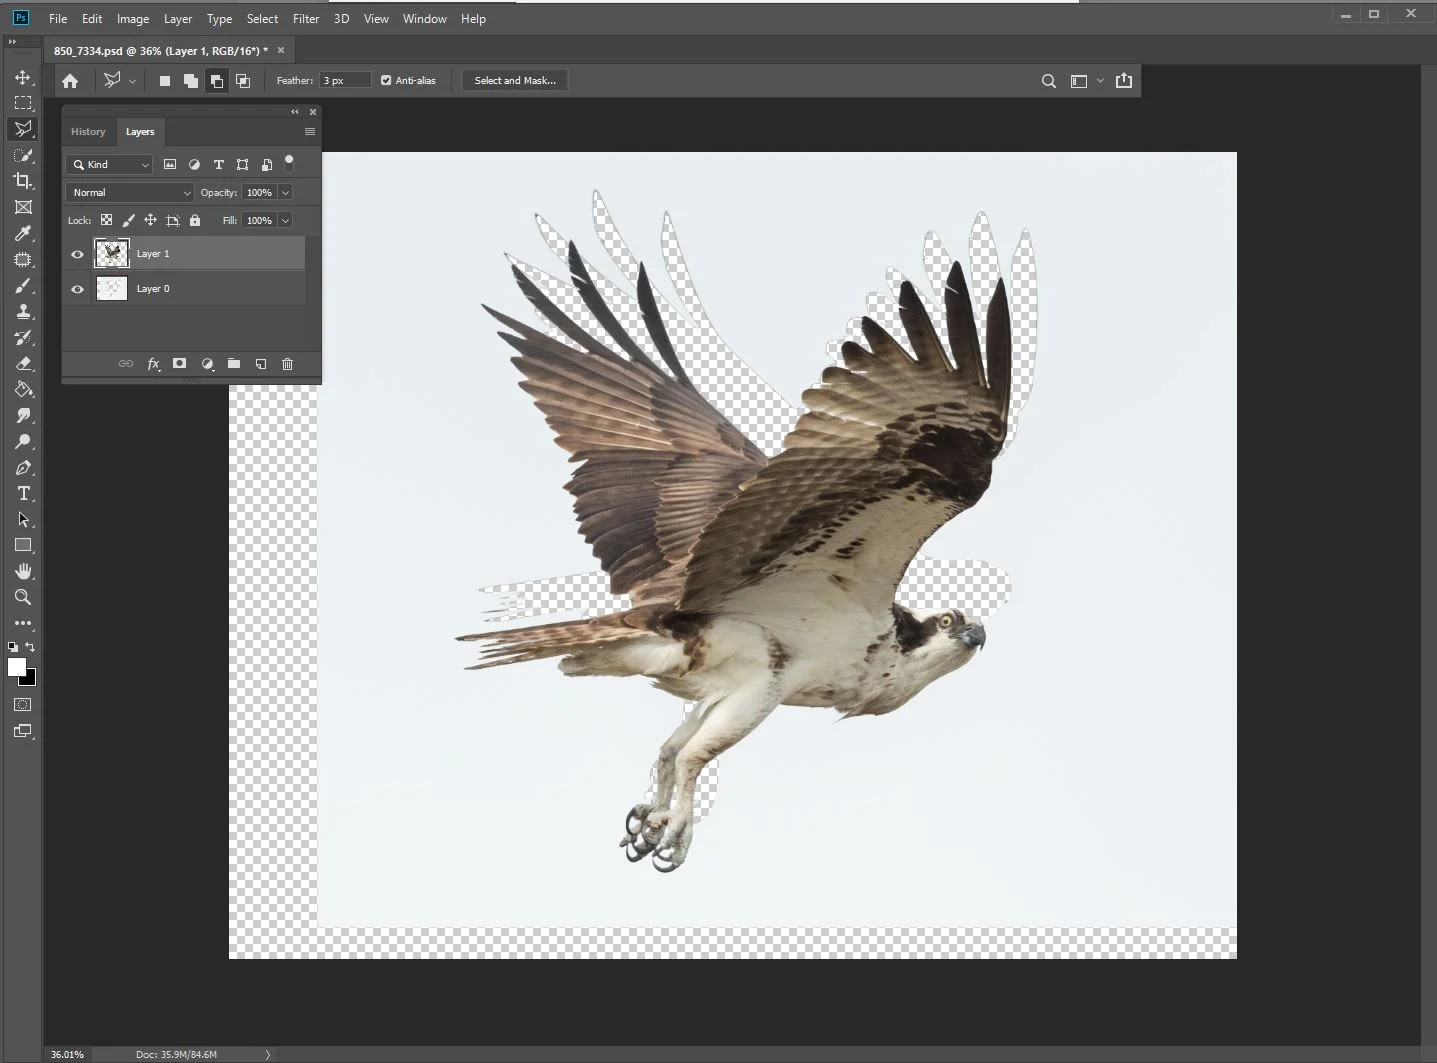Select the Zoom tool
The width and height of the screenshot is (1437, 1063).
coord(23,597)
